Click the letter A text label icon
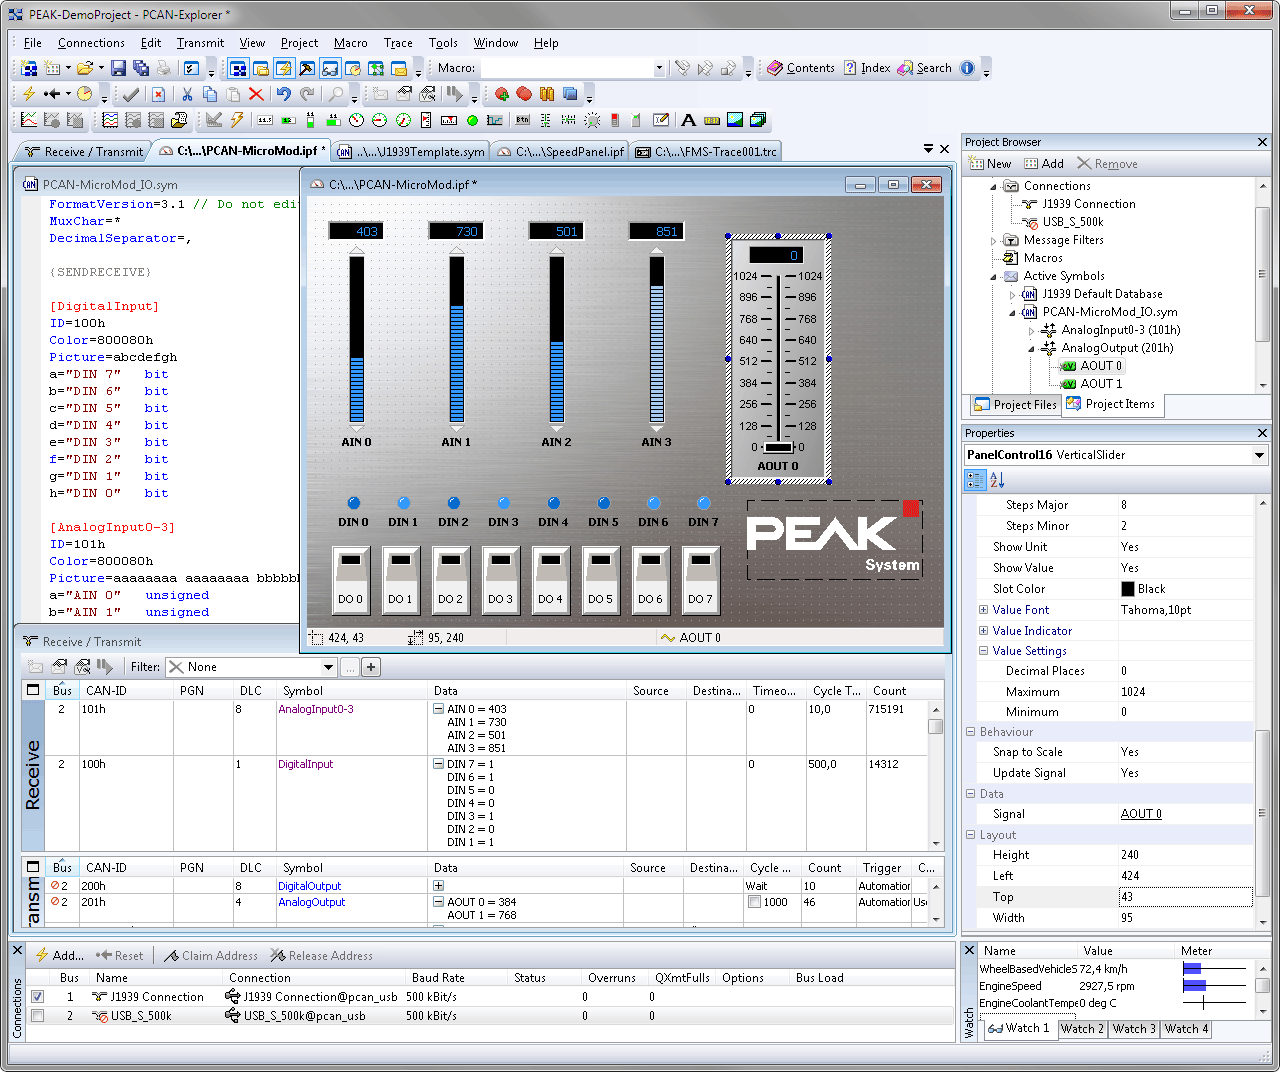The image size is (1280, 1072). coord(688,120)
